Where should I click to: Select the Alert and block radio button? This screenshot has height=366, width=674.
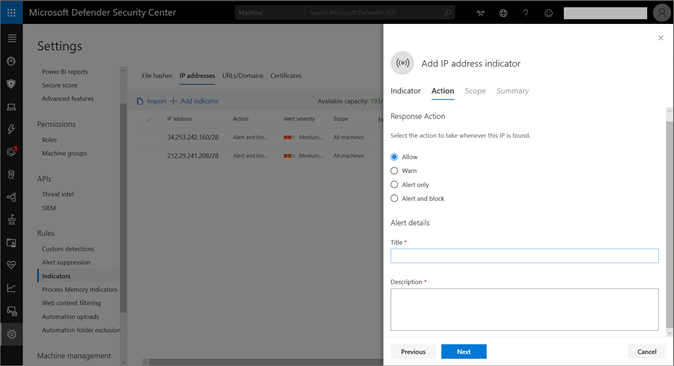(x=394, y=198)
